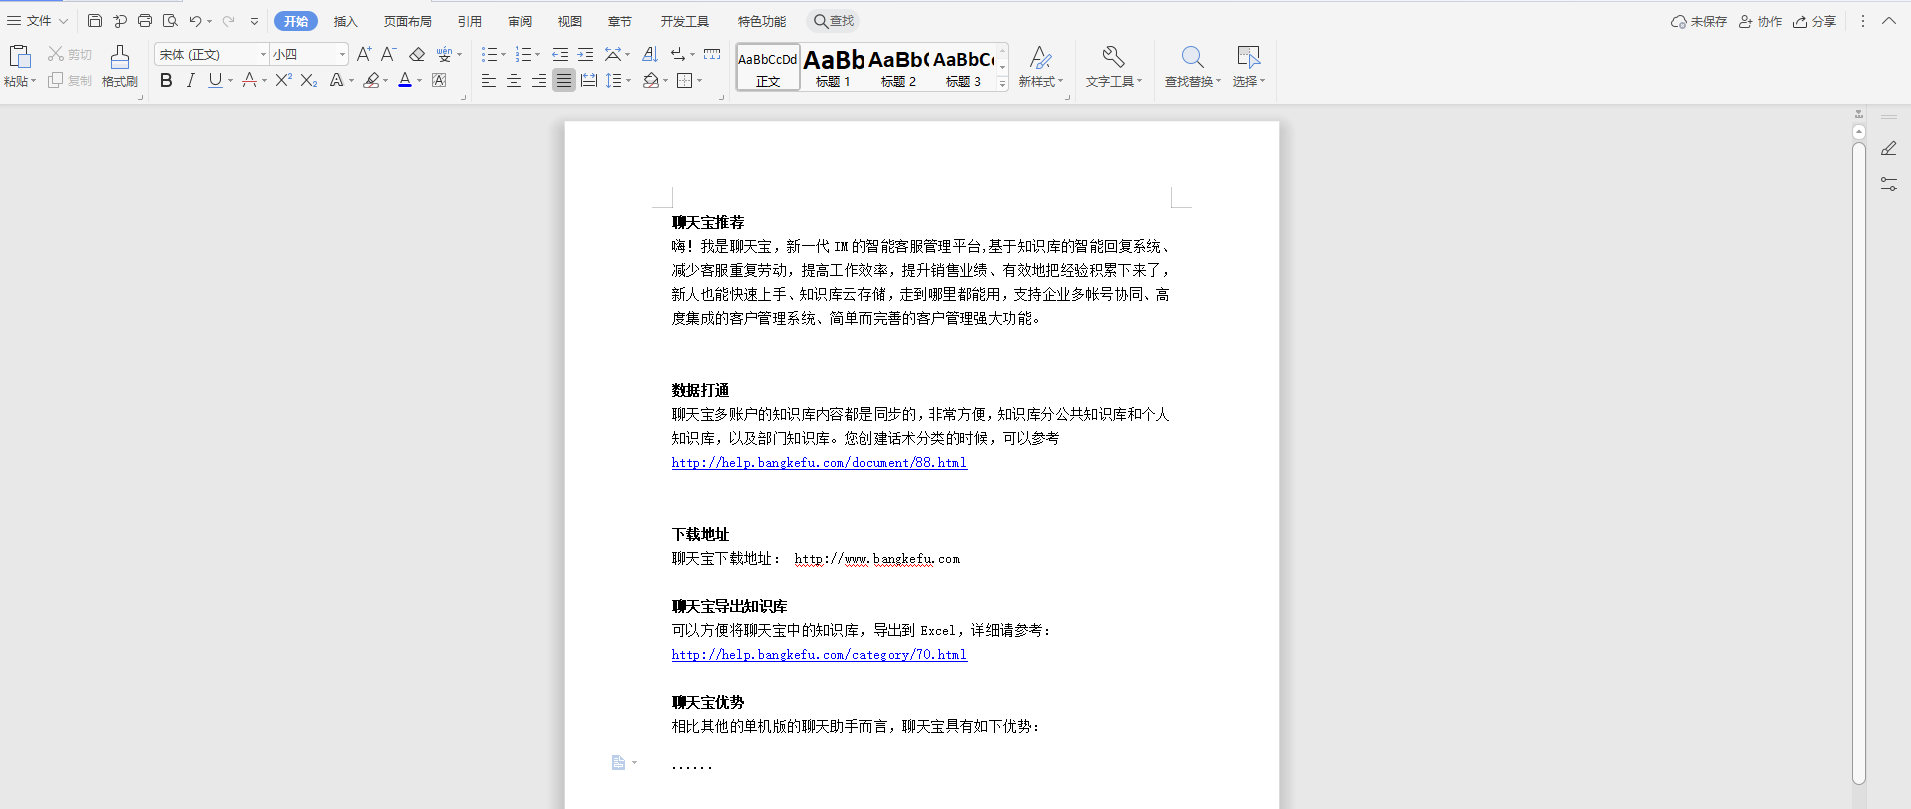Increase font size with A+ icon
Image resolution: width=1911 pixels, height=809 pixels.
[364, 54]
